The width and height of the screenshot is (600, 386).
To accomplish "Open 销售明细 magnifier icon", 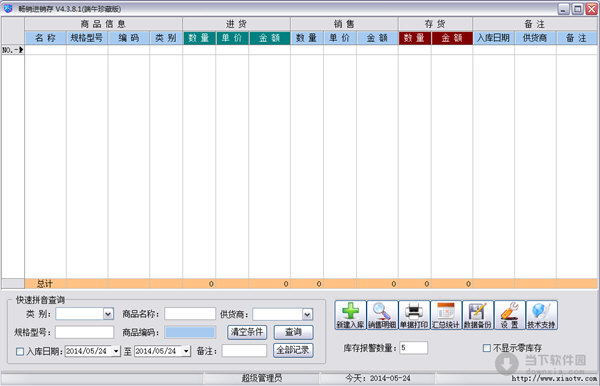I will coord(382,315).
